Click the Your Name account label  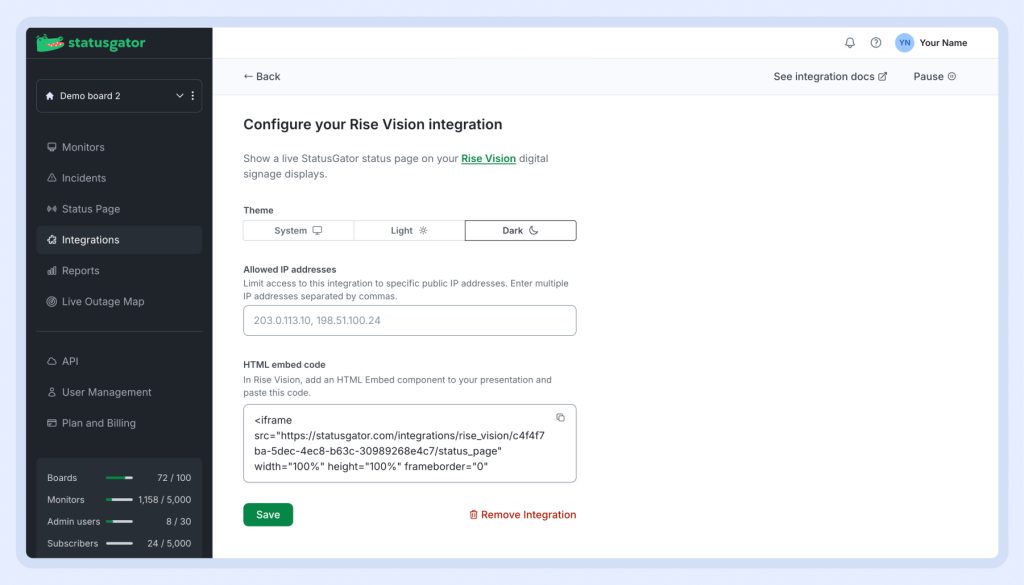pos(943,42)
